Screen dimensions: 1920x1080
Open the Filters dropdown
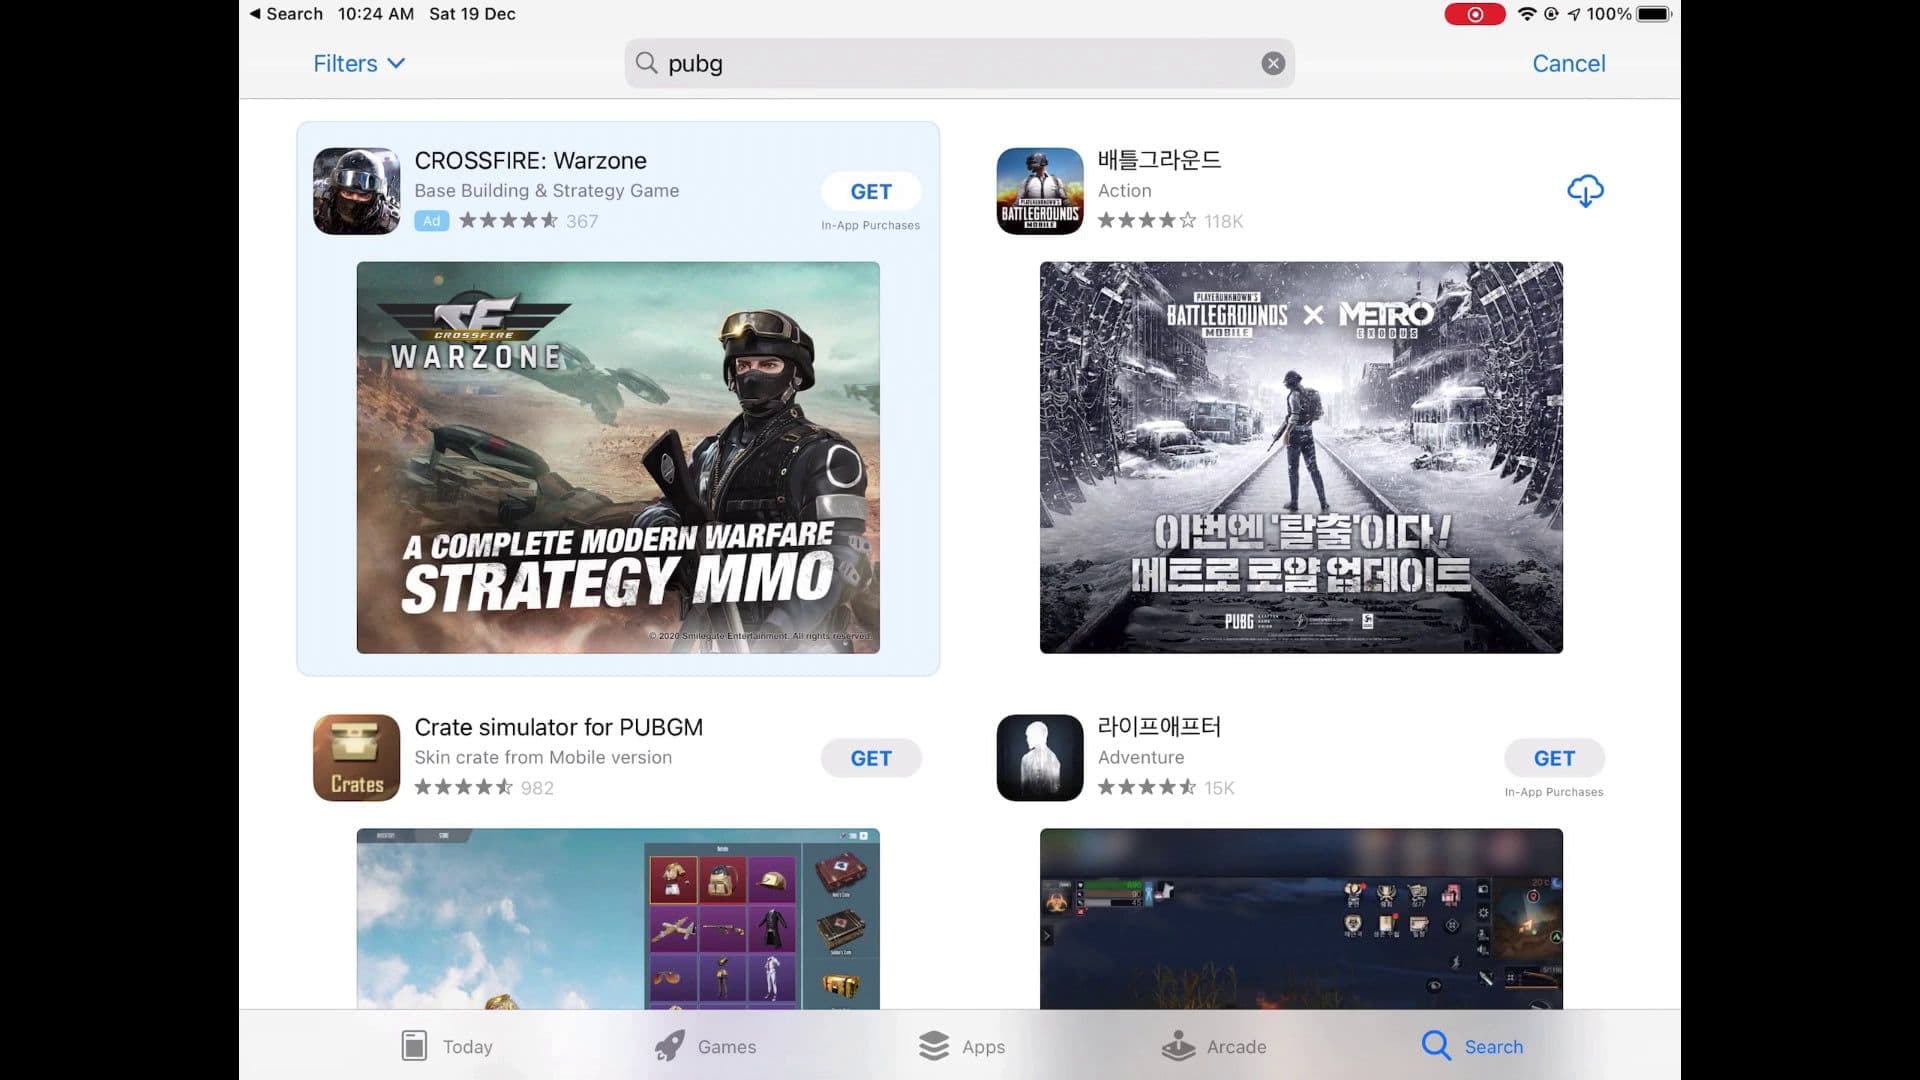coord(358,63)
